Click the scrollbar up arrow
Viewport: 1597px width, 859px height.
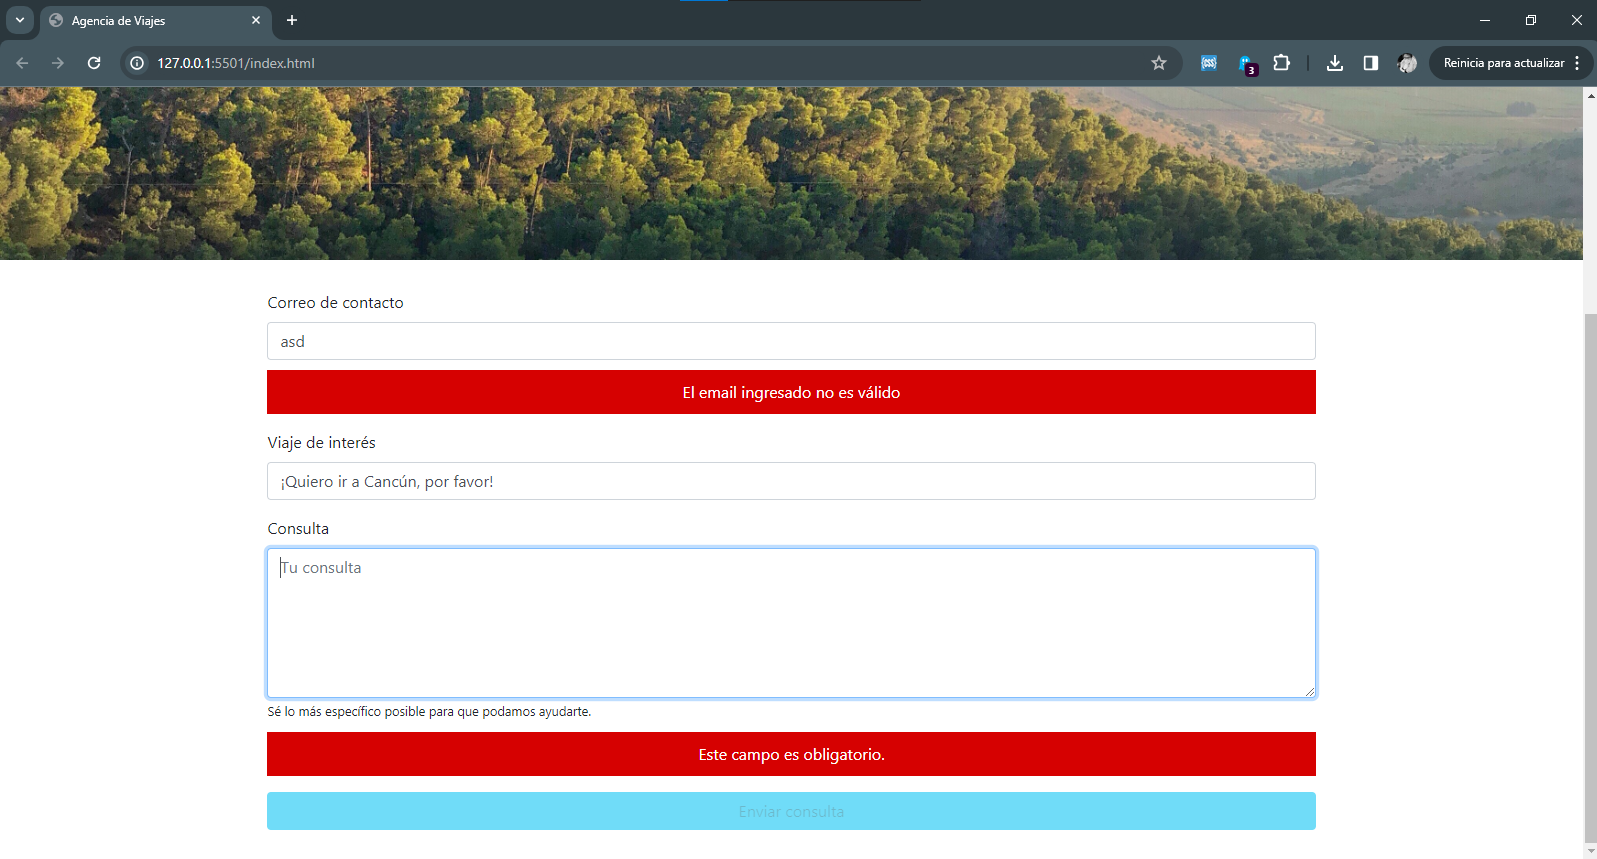1590,95
